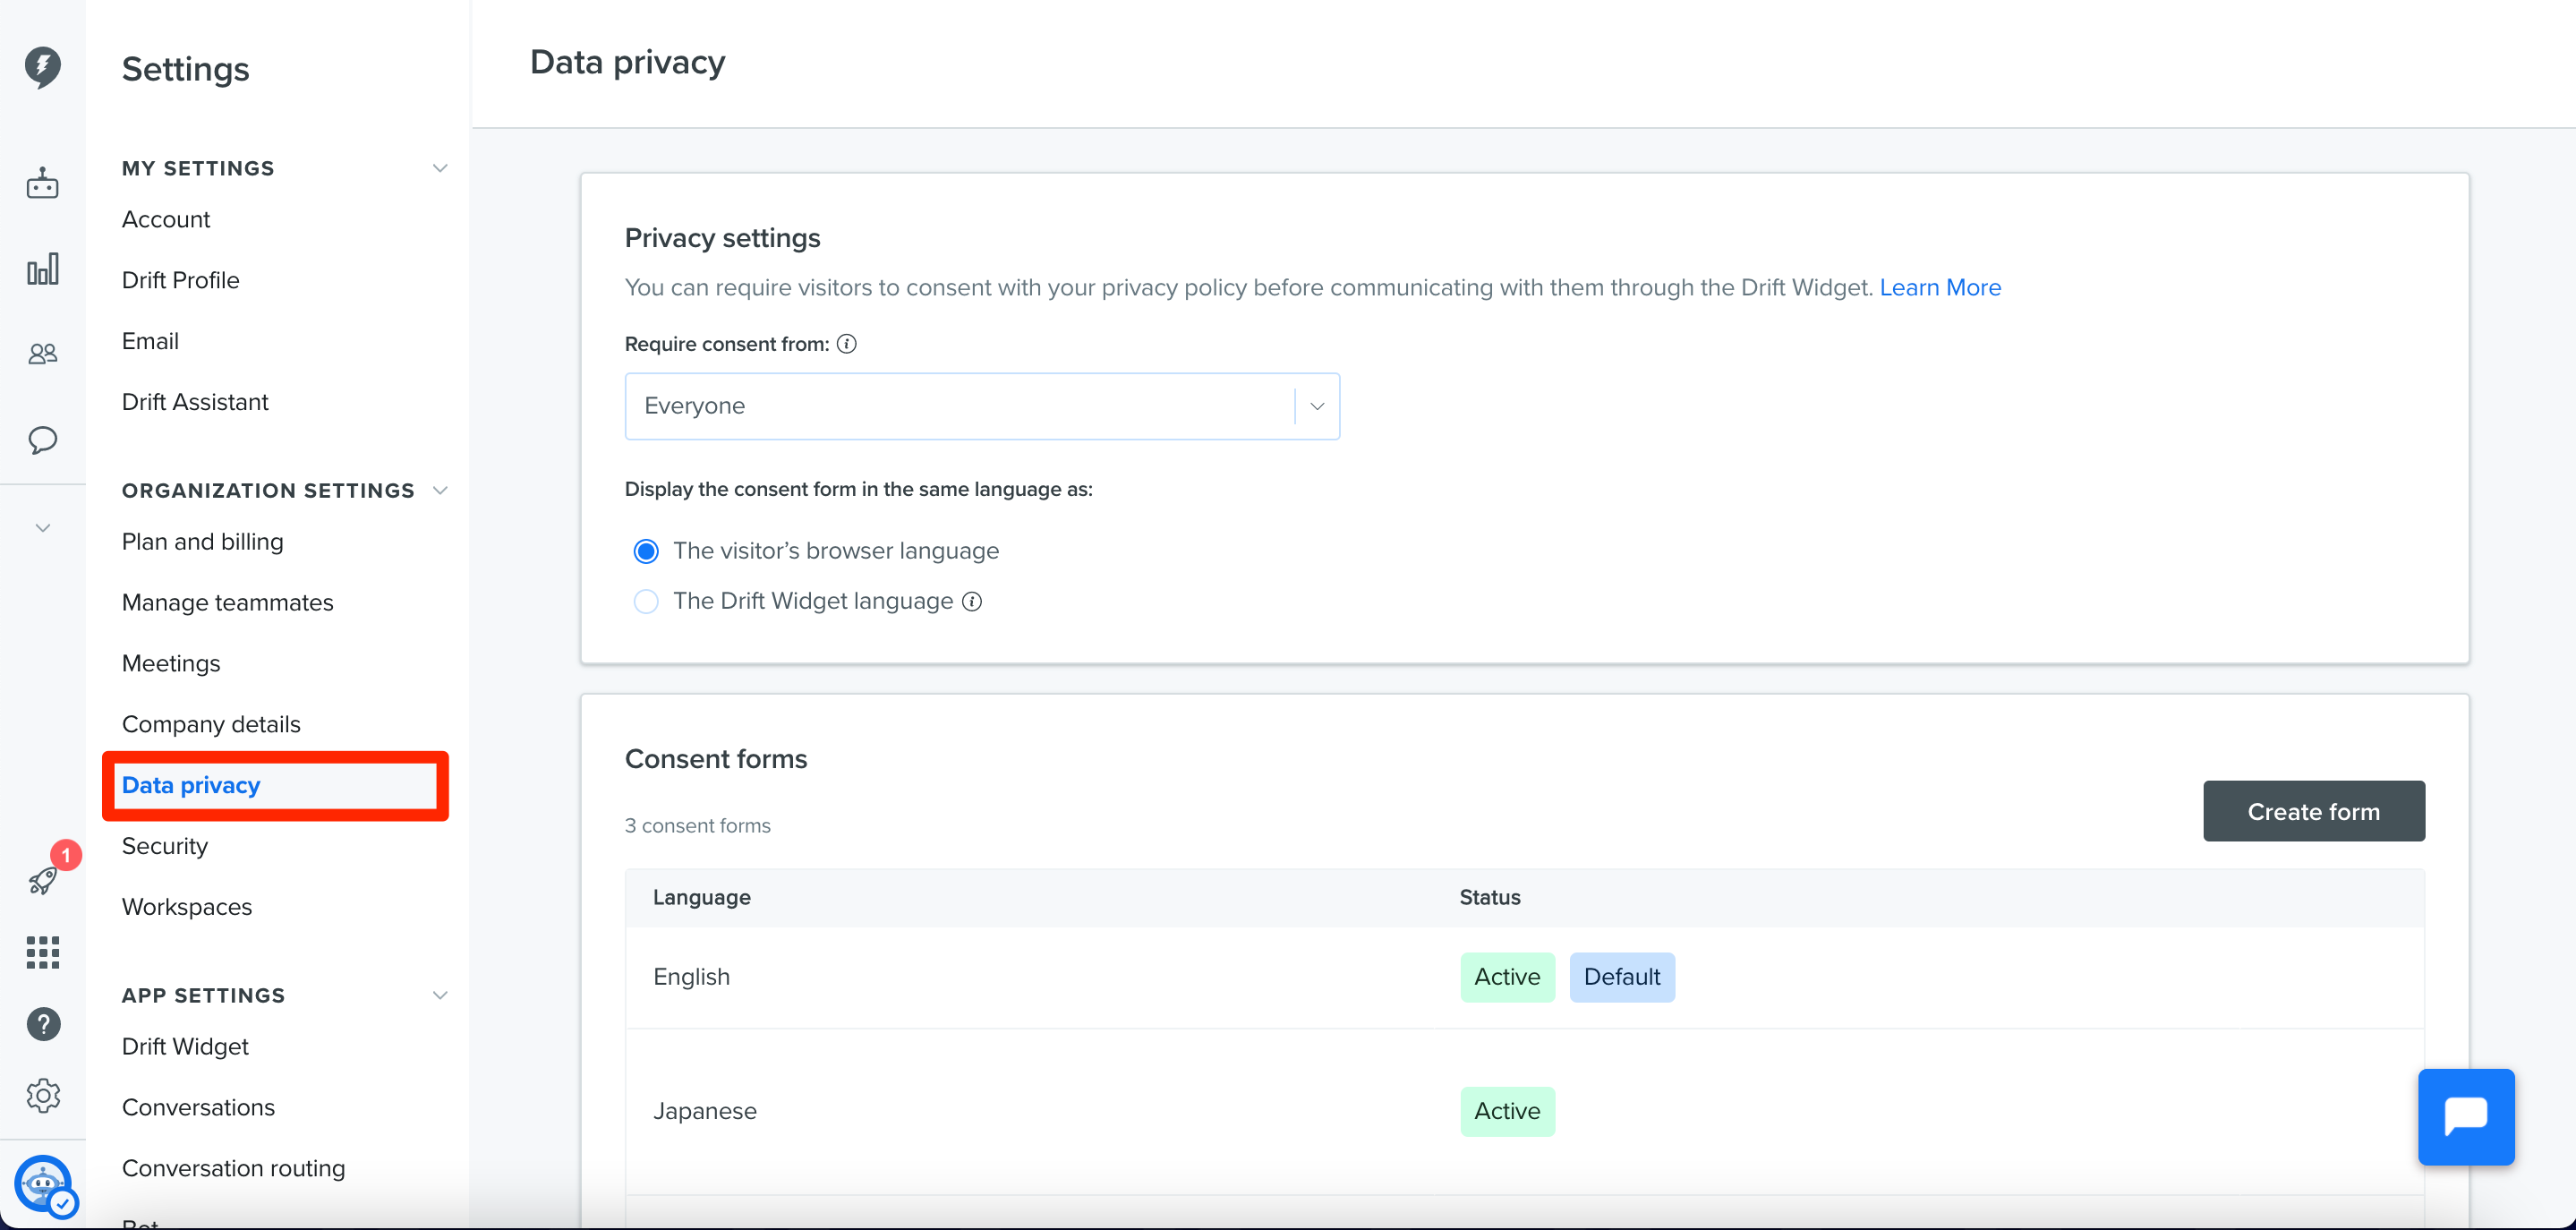The height and width of the screenshot is (1230, 2576).
Task: Go to Account settings
Action: click(166, 219)
